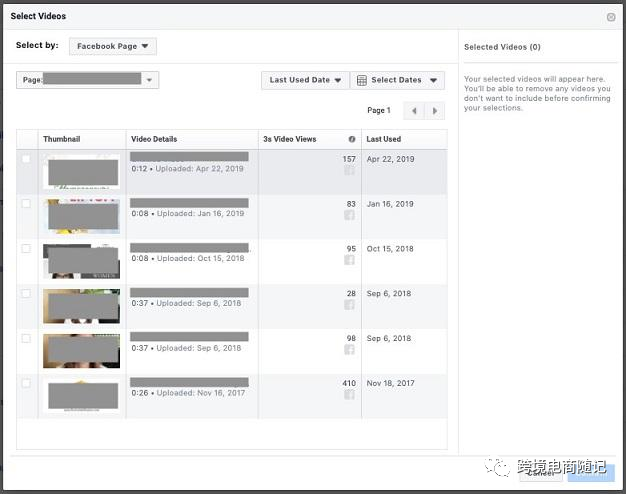Check the video uploaded Jan 16, 2019
This screenshot has width=626, height=494.
pos(26,204)
